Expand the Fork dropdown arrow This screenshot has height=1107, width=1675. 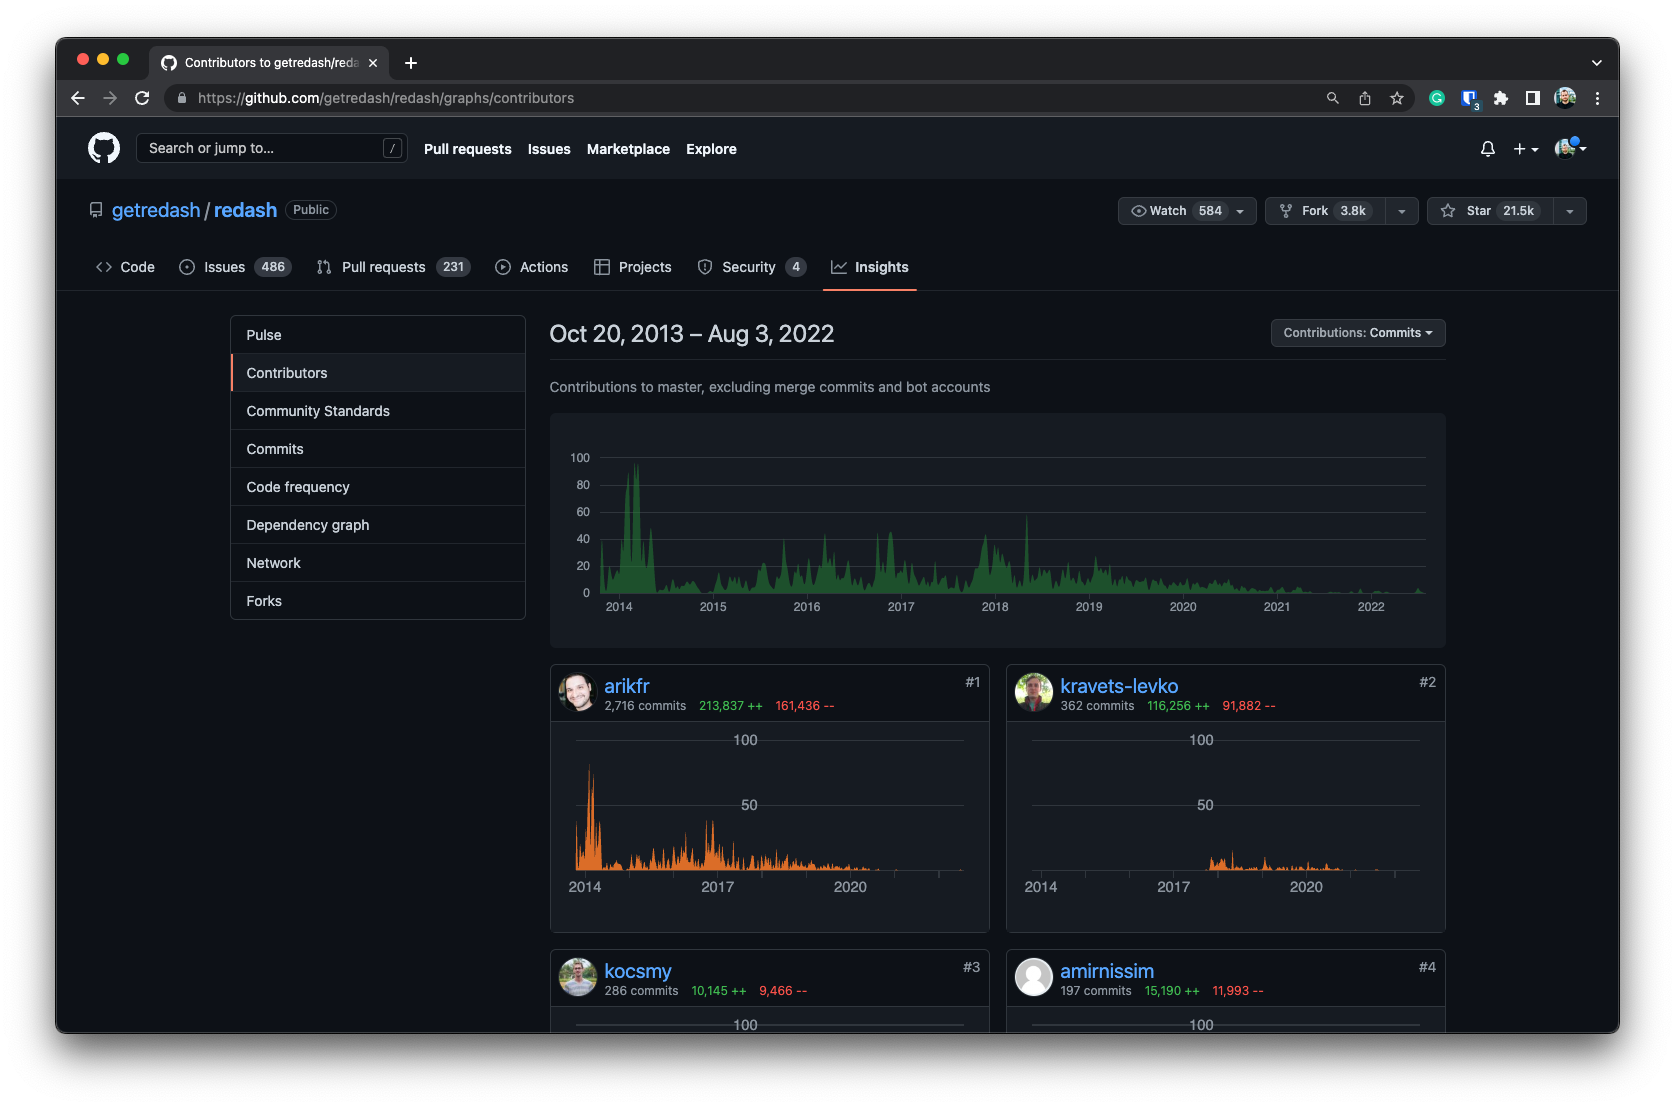click(x=1402, y=211)
